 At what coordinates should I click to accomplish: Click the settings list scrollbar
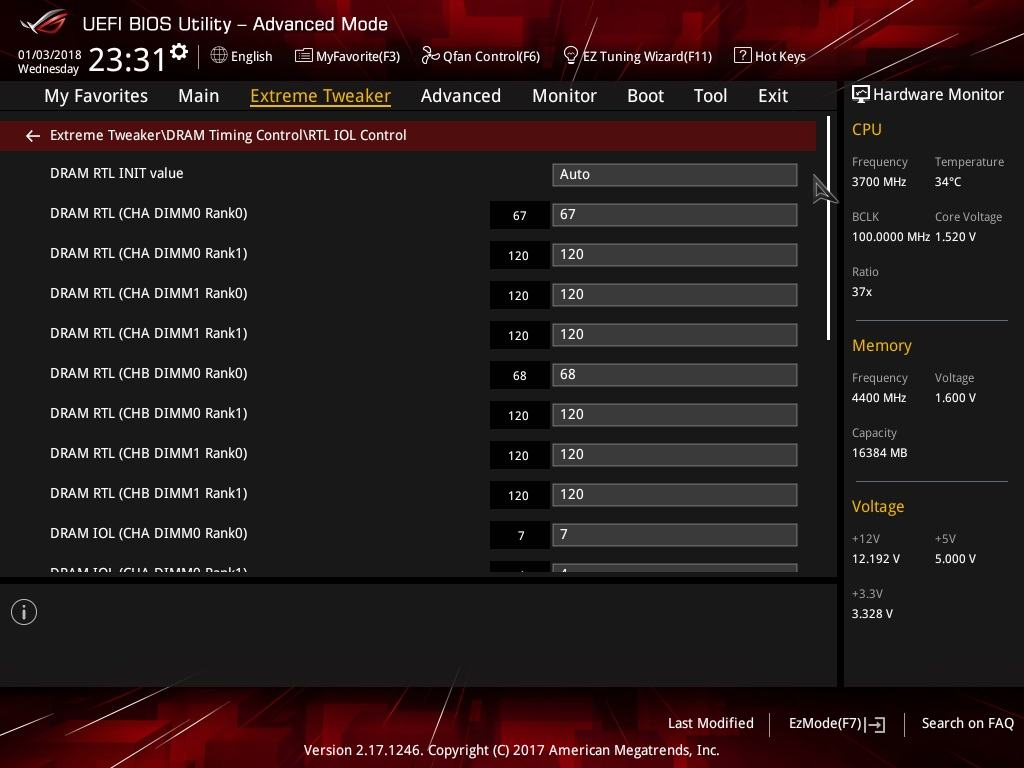click(828, 228)
